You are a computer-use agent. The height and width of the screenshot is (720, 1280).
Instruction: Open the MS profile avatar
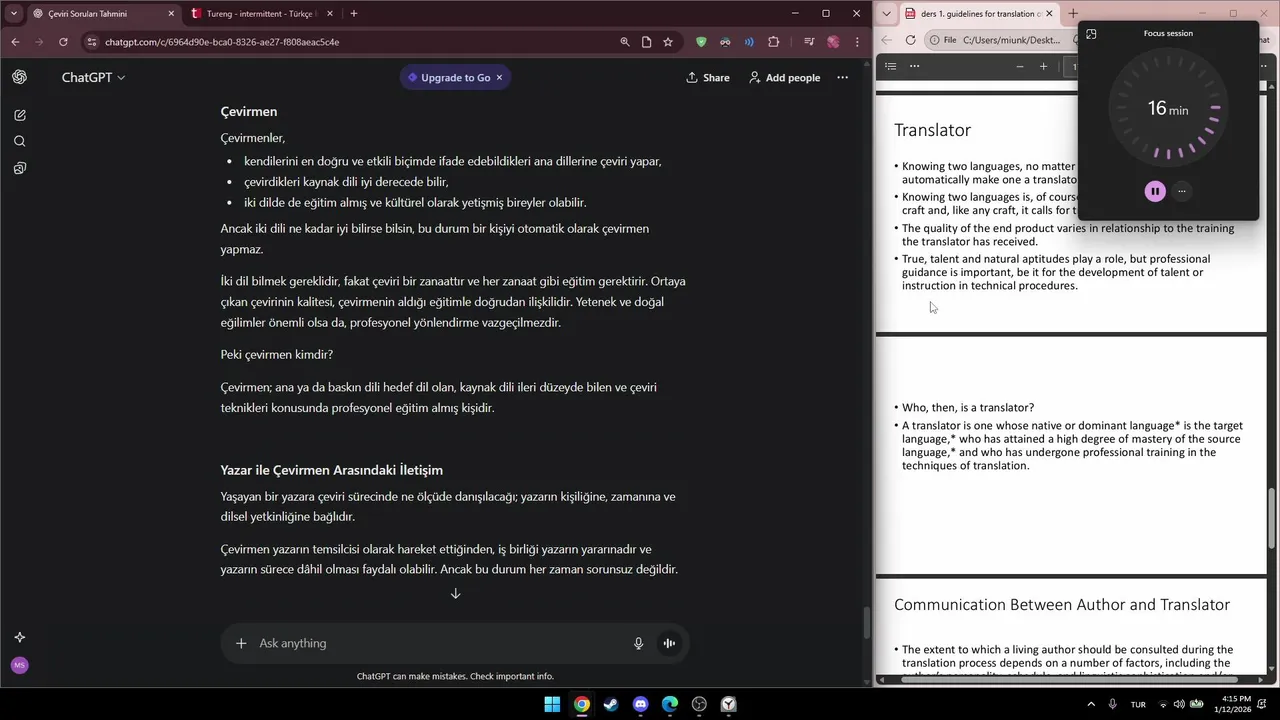[x=20, y=665]
